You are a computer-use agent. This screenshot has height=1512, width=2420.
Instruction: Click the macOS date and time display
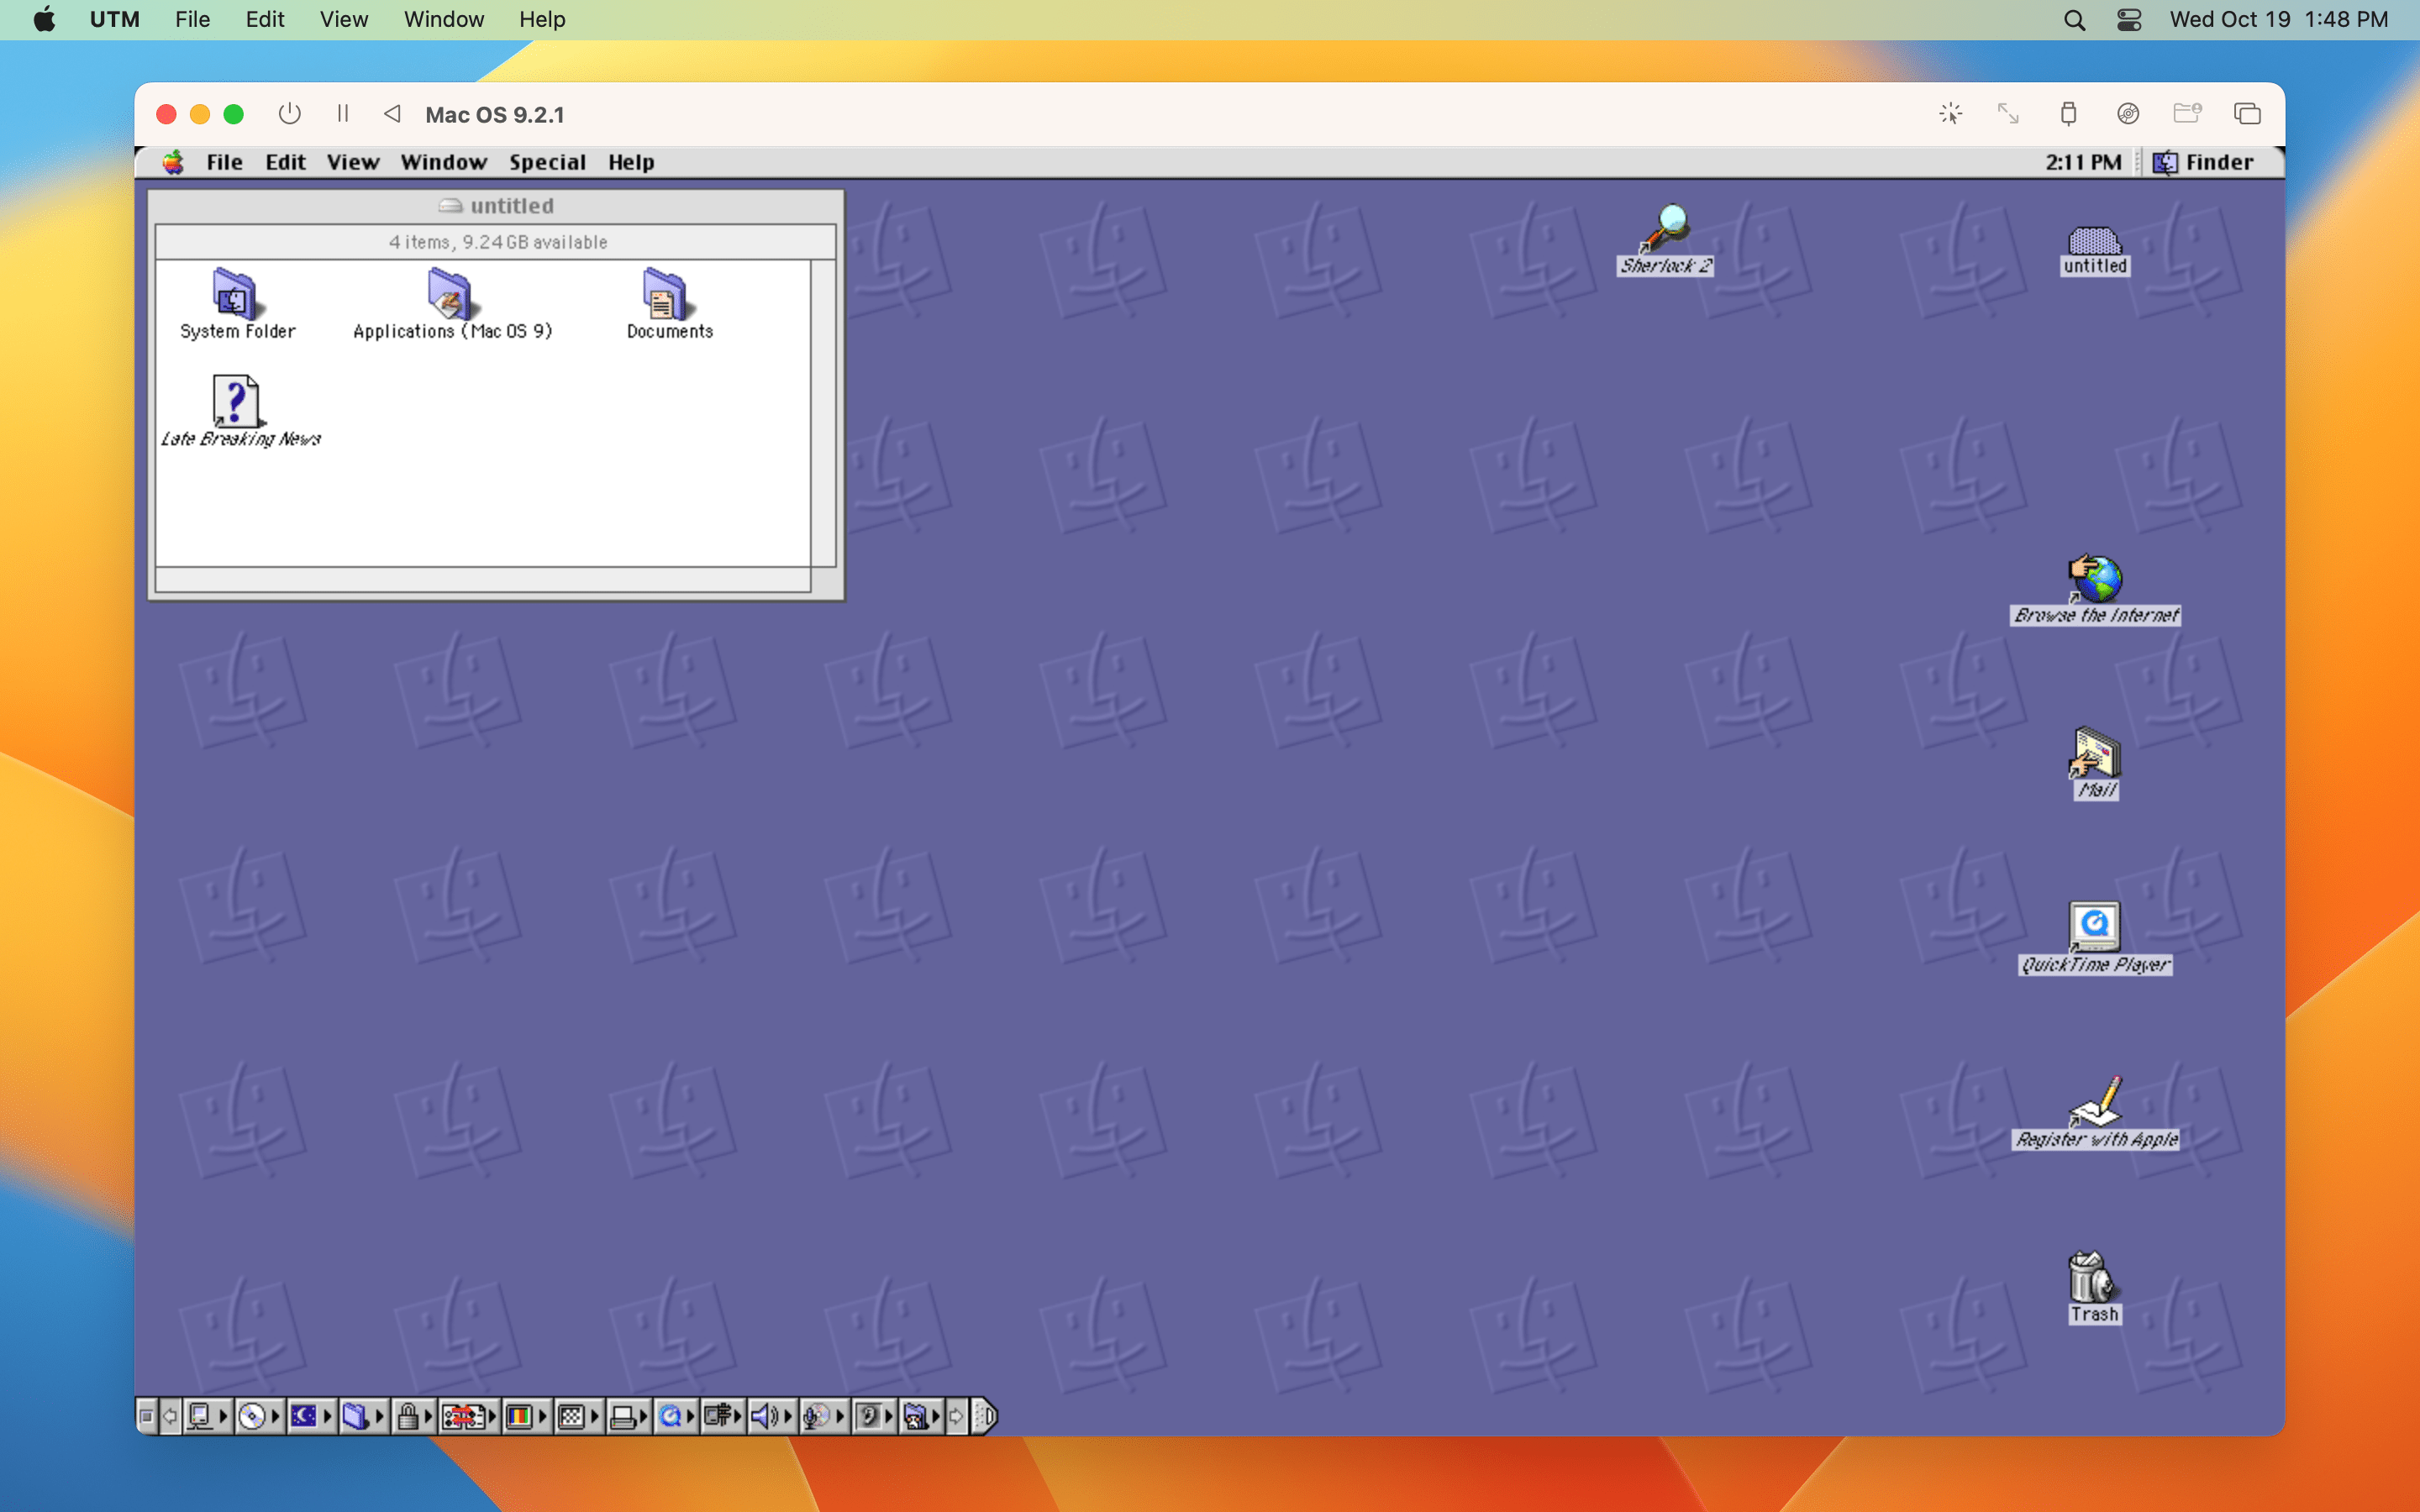click(x=2279, y=19)
